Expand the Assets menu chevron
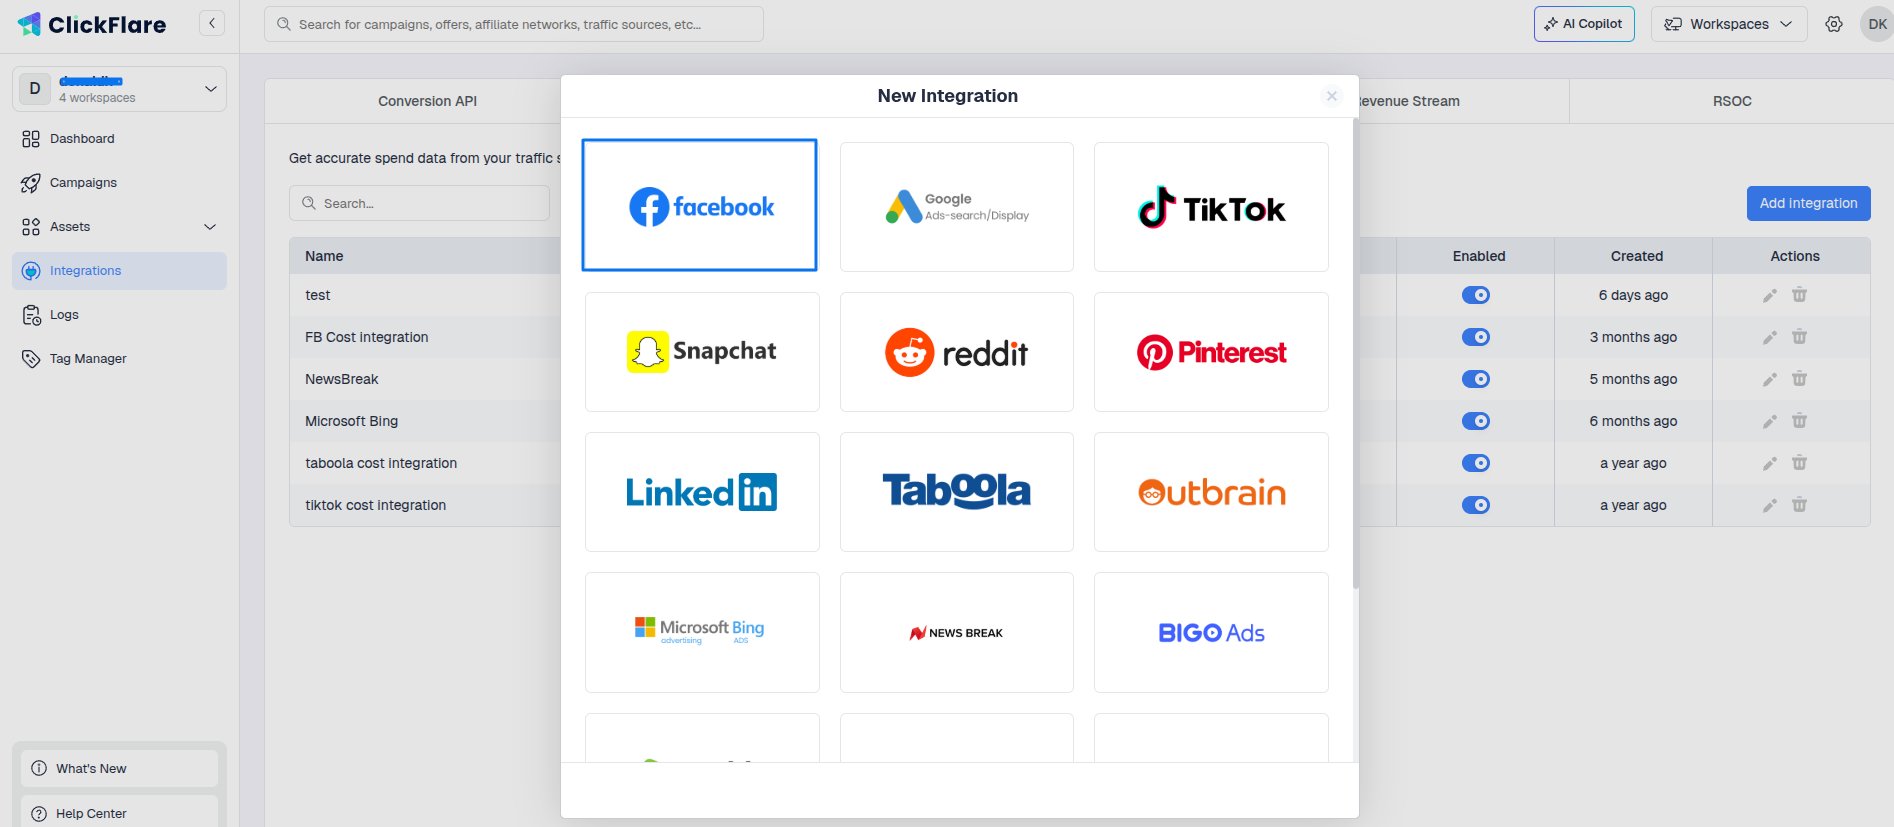This screenshot has width=1894, height=827. (x=210, y=227)
